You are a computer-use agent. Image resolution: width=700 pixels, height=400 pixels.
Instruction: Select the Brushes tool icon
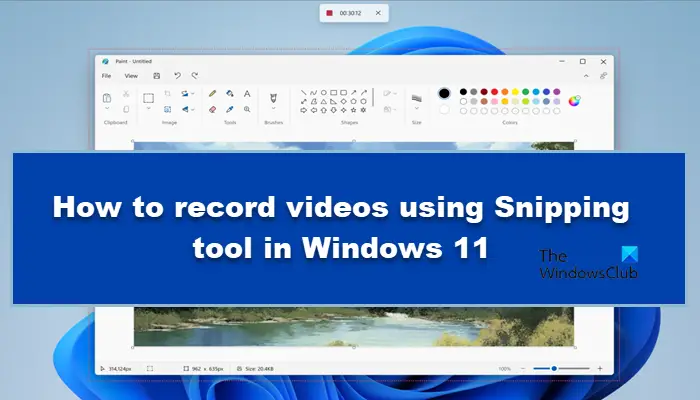[x=273, y=98]
